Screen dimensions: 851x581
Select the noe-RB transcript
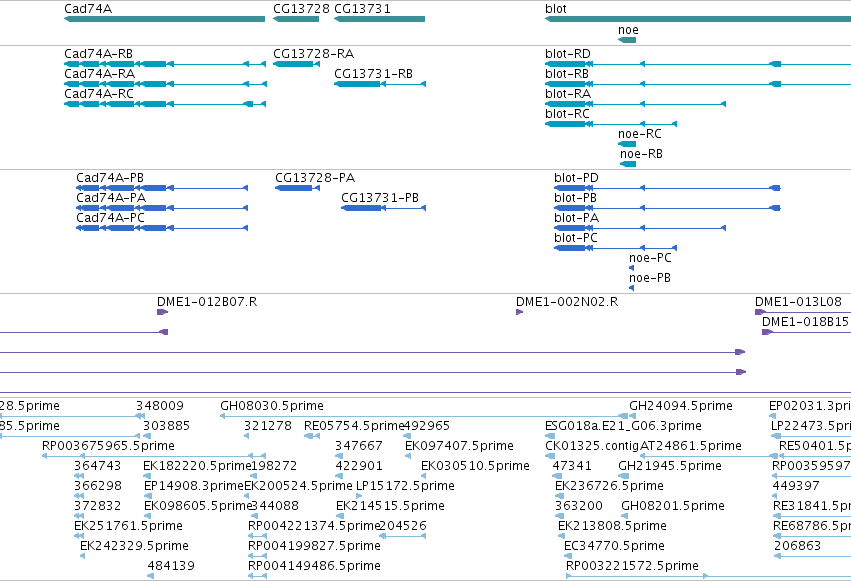pyautogui.click(x=628, y=164)
